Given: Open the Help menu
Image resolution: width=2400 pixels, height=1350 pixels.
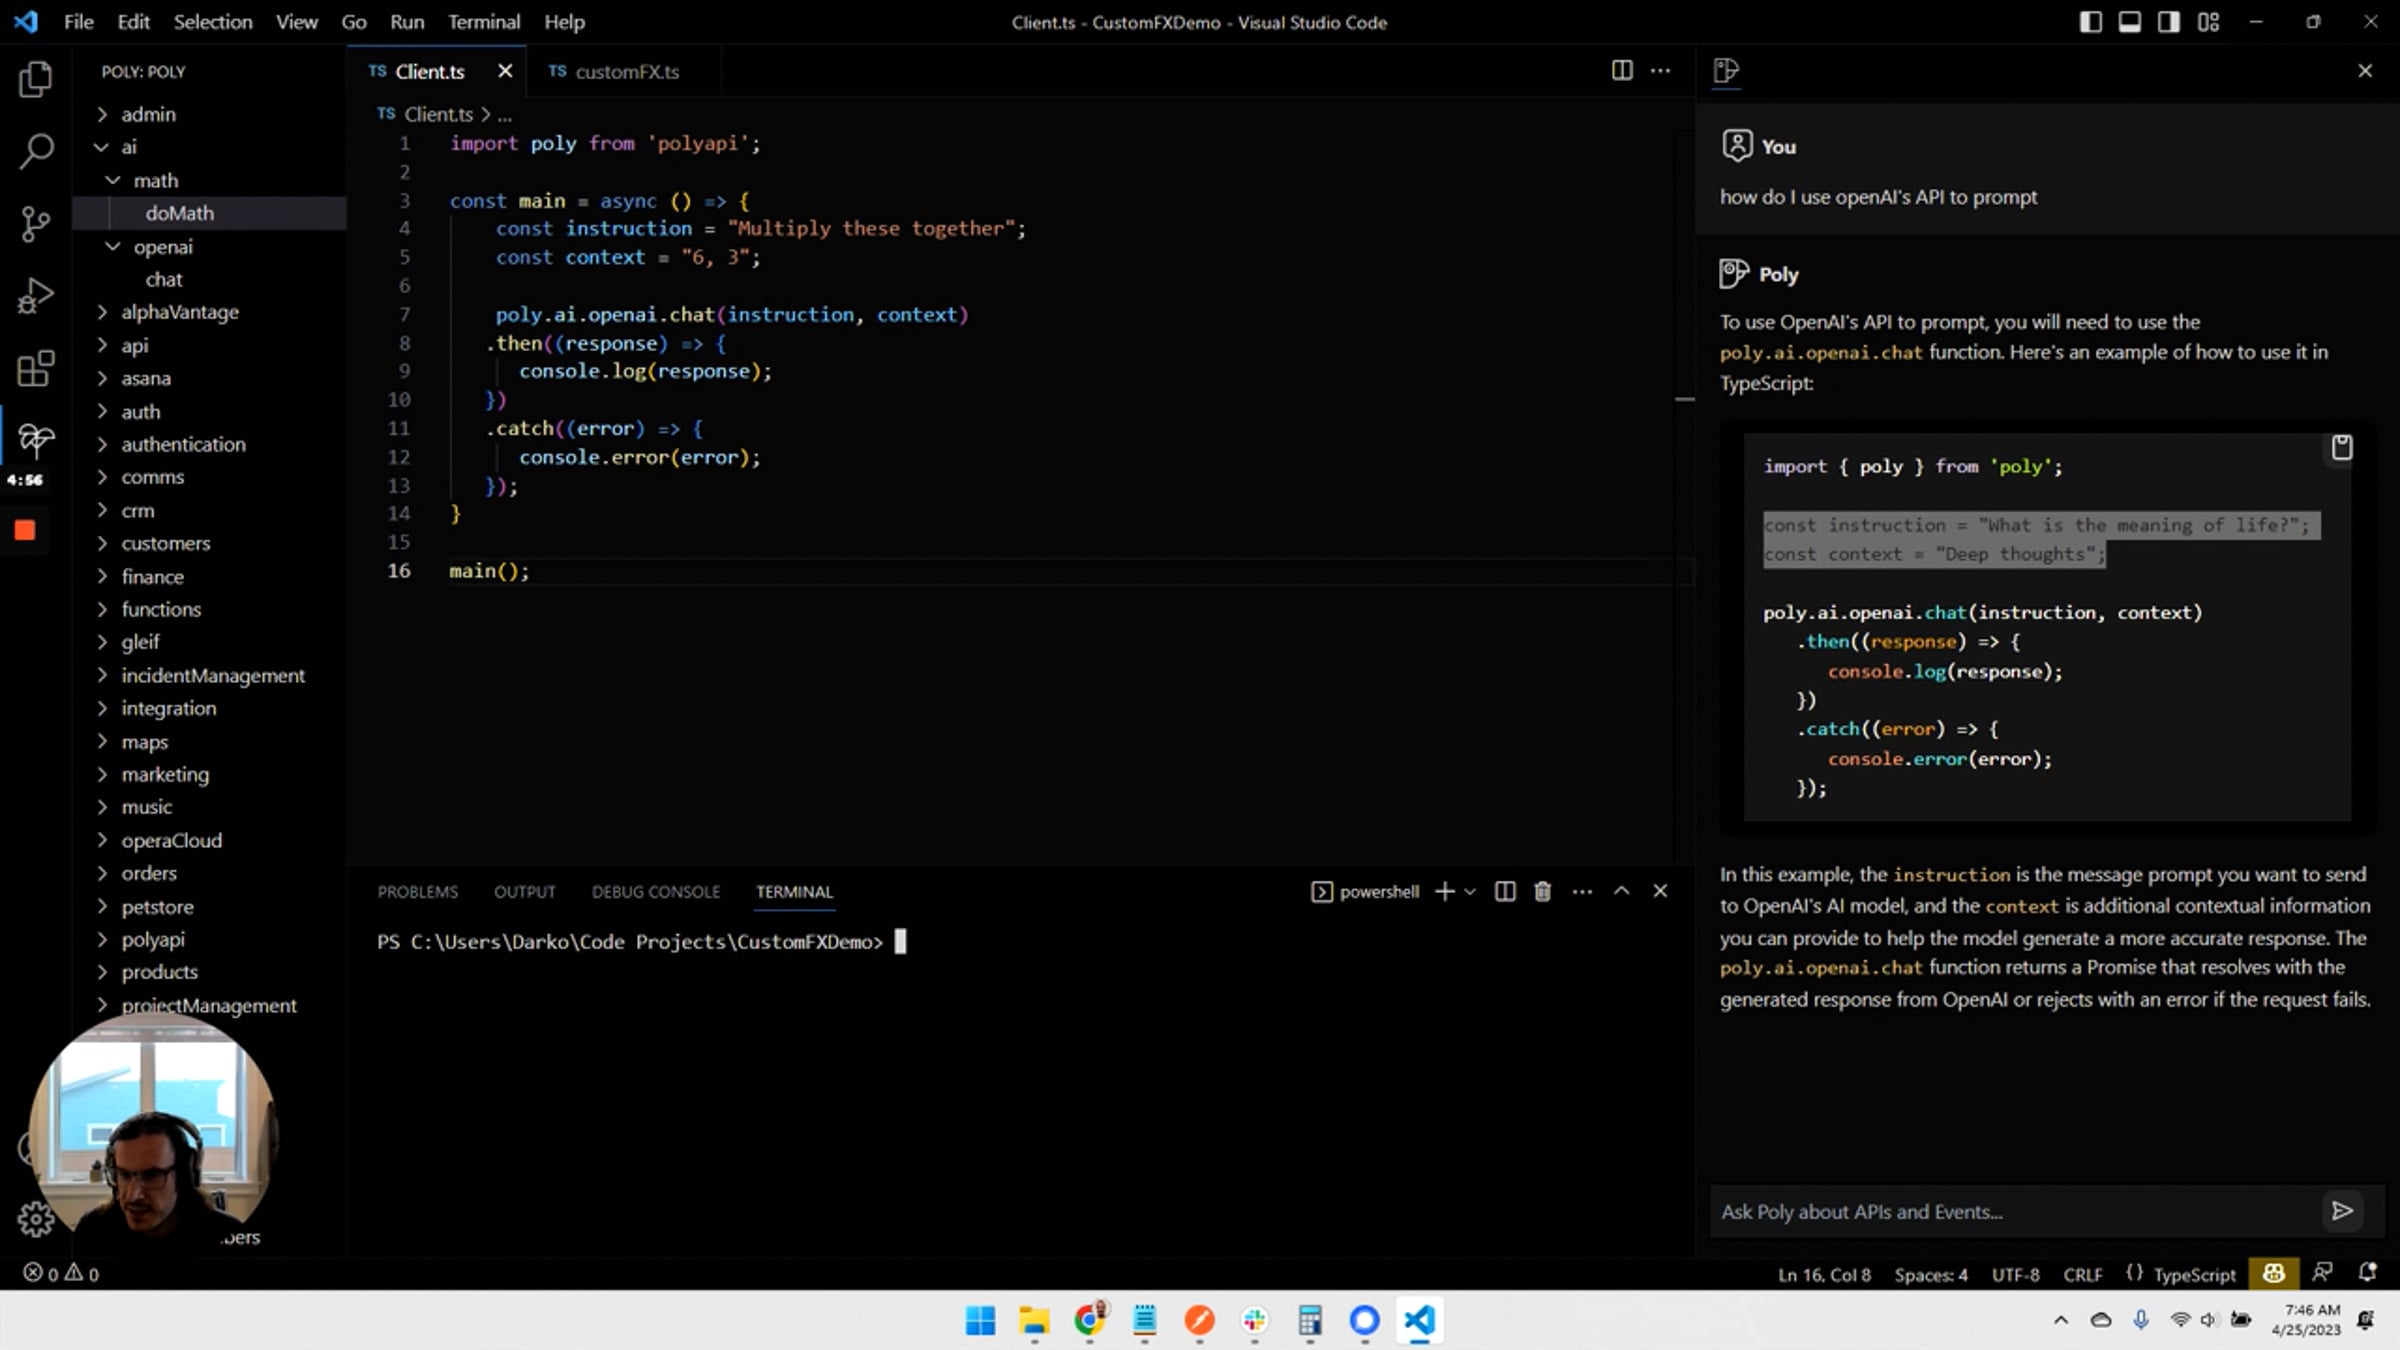Looking at the screenshot, I should (564, 22).
